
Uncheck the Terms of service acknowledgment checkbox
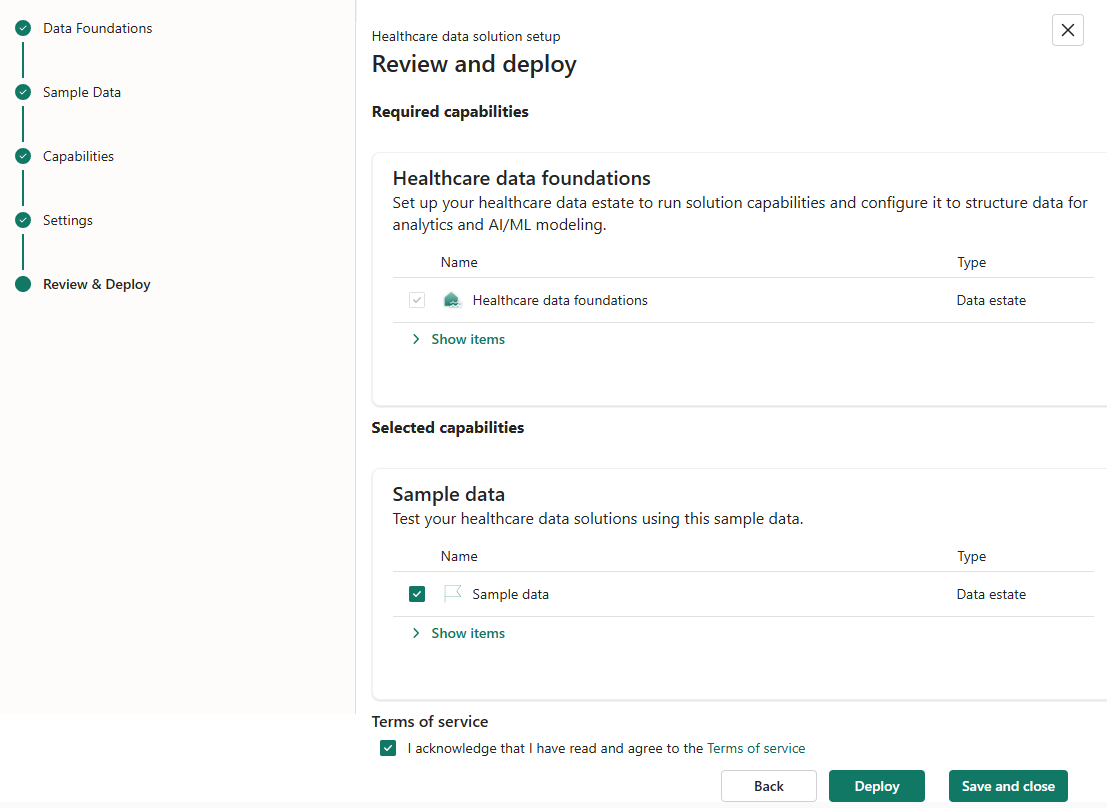[x=387, y=747]
